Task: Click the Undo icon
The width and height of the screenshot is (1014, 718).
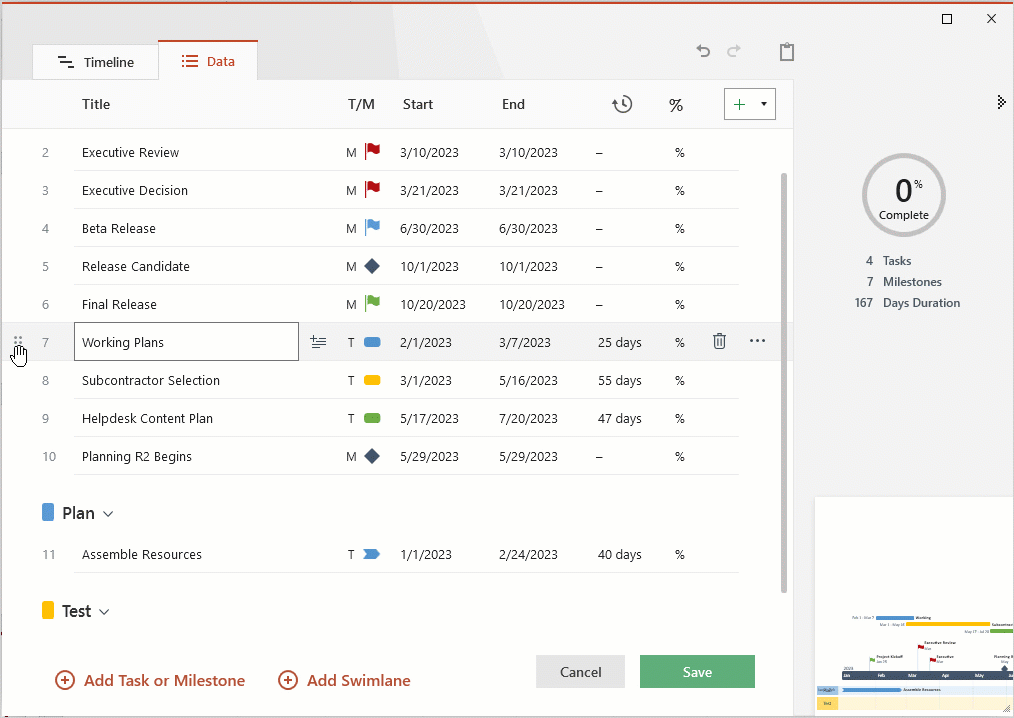Action: 703,51
